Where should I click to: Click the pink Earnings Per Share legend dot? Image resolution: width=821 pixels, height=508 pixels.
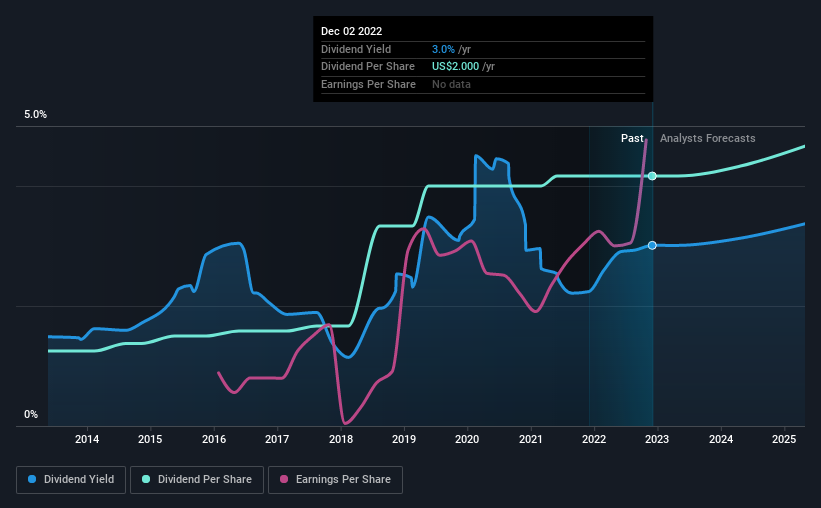click(284, 479)
